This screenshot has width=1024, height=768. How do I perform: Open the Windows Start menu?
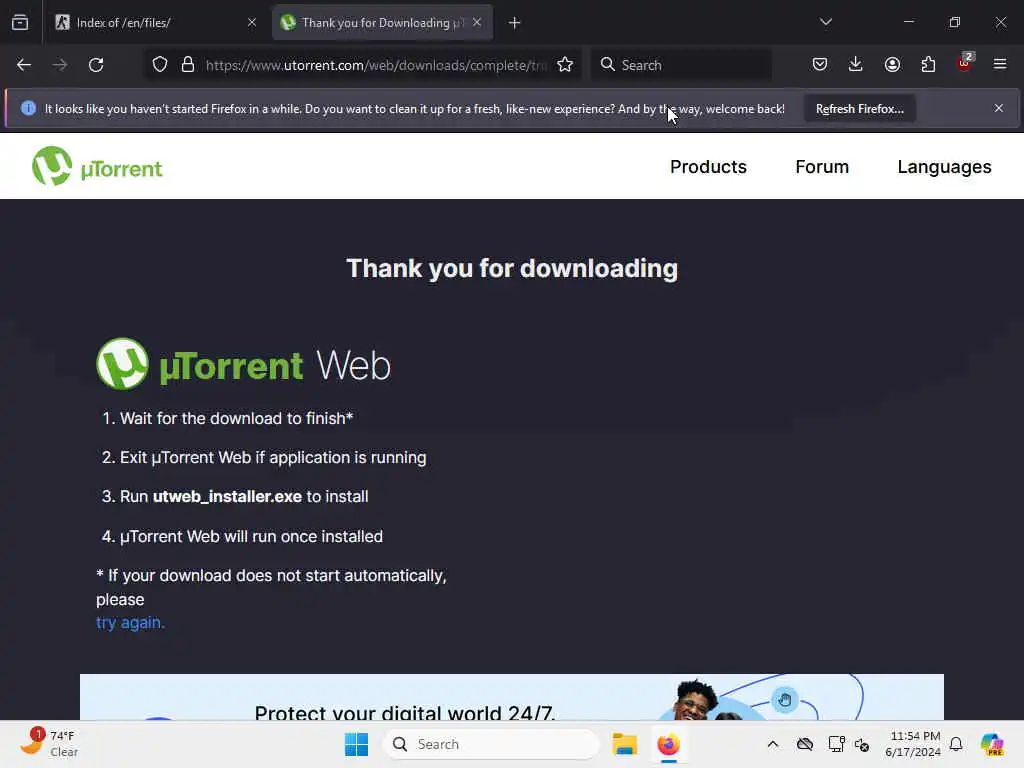pos(357,744)
